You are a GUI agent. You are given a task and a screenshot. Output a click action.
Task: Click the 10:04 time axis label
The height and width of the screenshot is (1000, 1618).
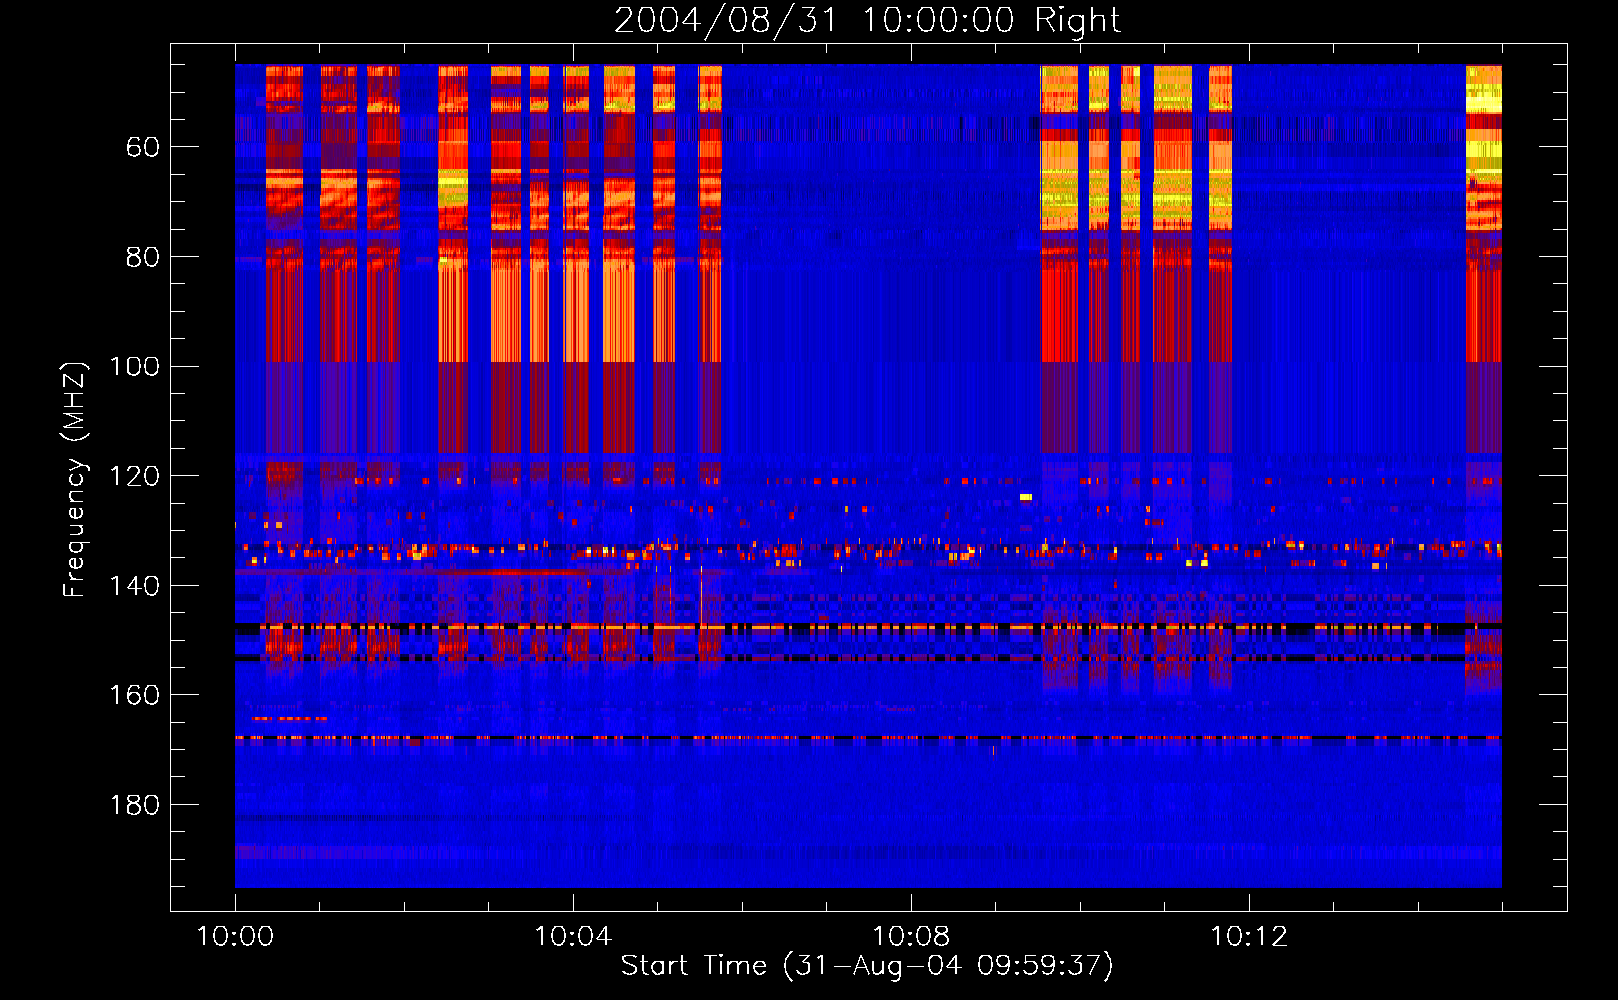coord(573,937)
